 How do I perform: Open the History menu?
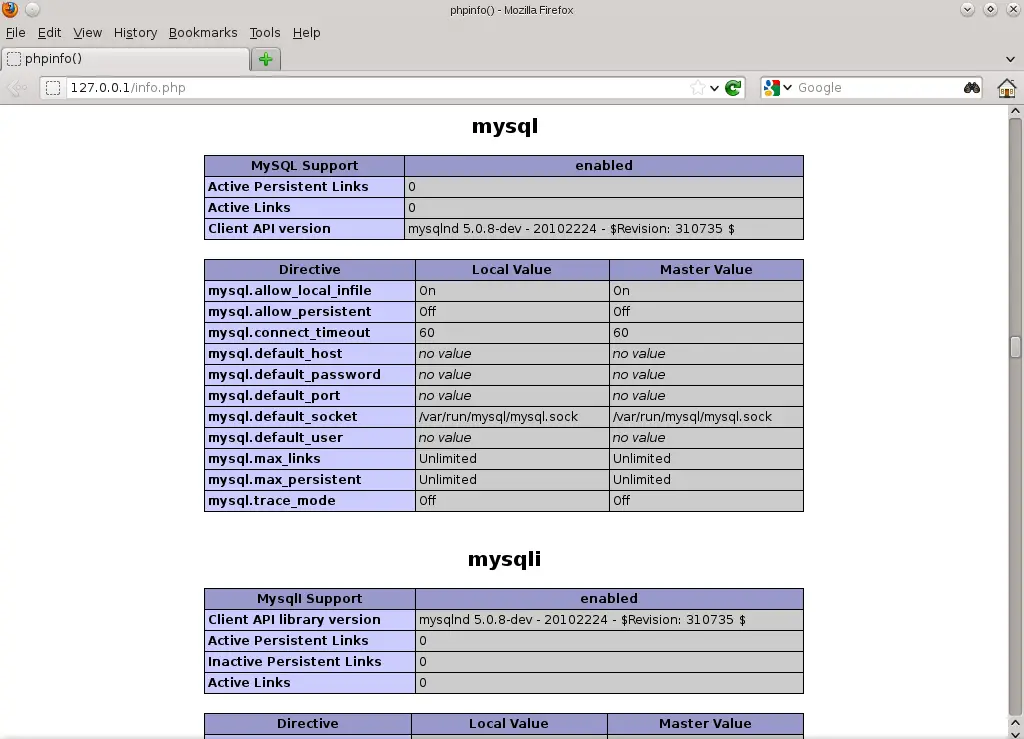(x=135, y=33)
